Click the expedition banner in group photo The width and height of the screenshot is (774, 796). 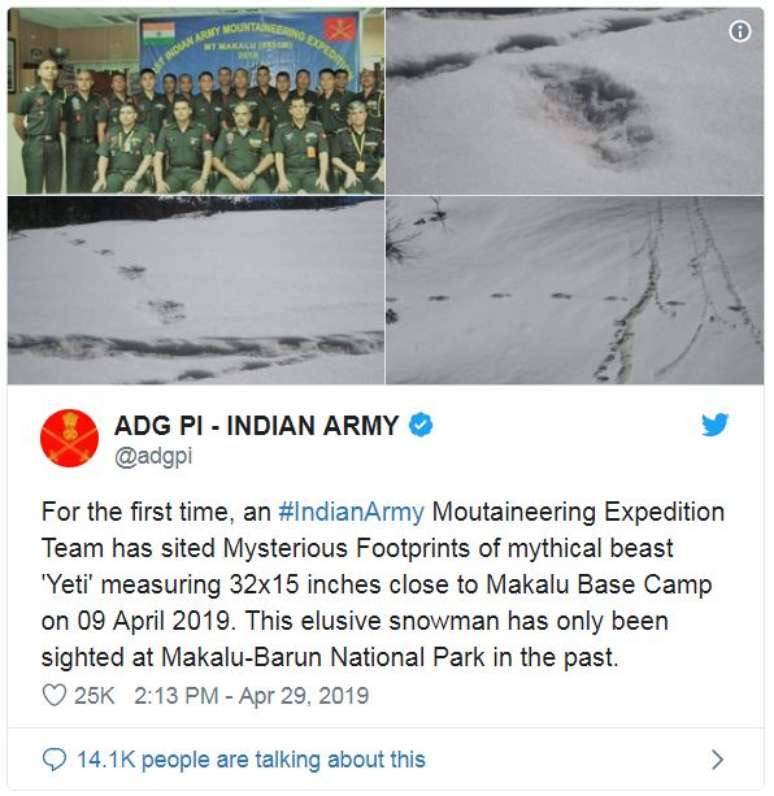click(251, 51)
